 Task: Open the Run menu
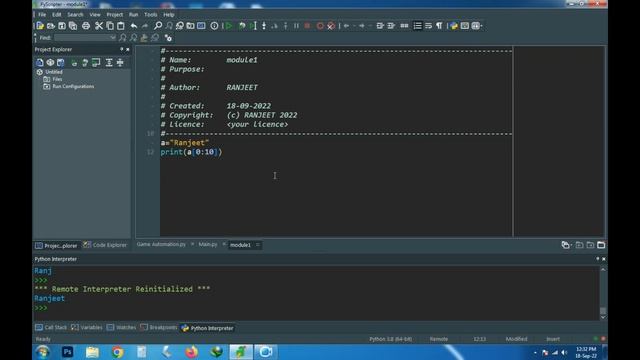[x=133, y=14]
